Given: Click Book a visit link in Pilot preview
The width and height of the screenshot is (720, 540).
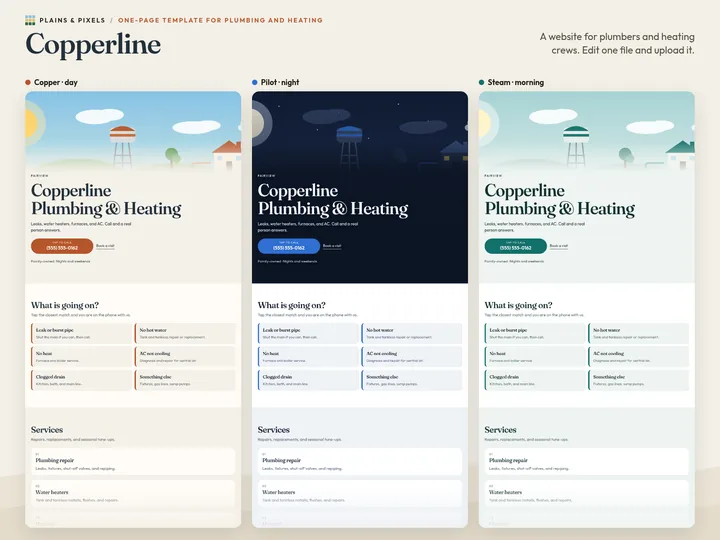Looking at the screenshot, I should pos(332,246).
